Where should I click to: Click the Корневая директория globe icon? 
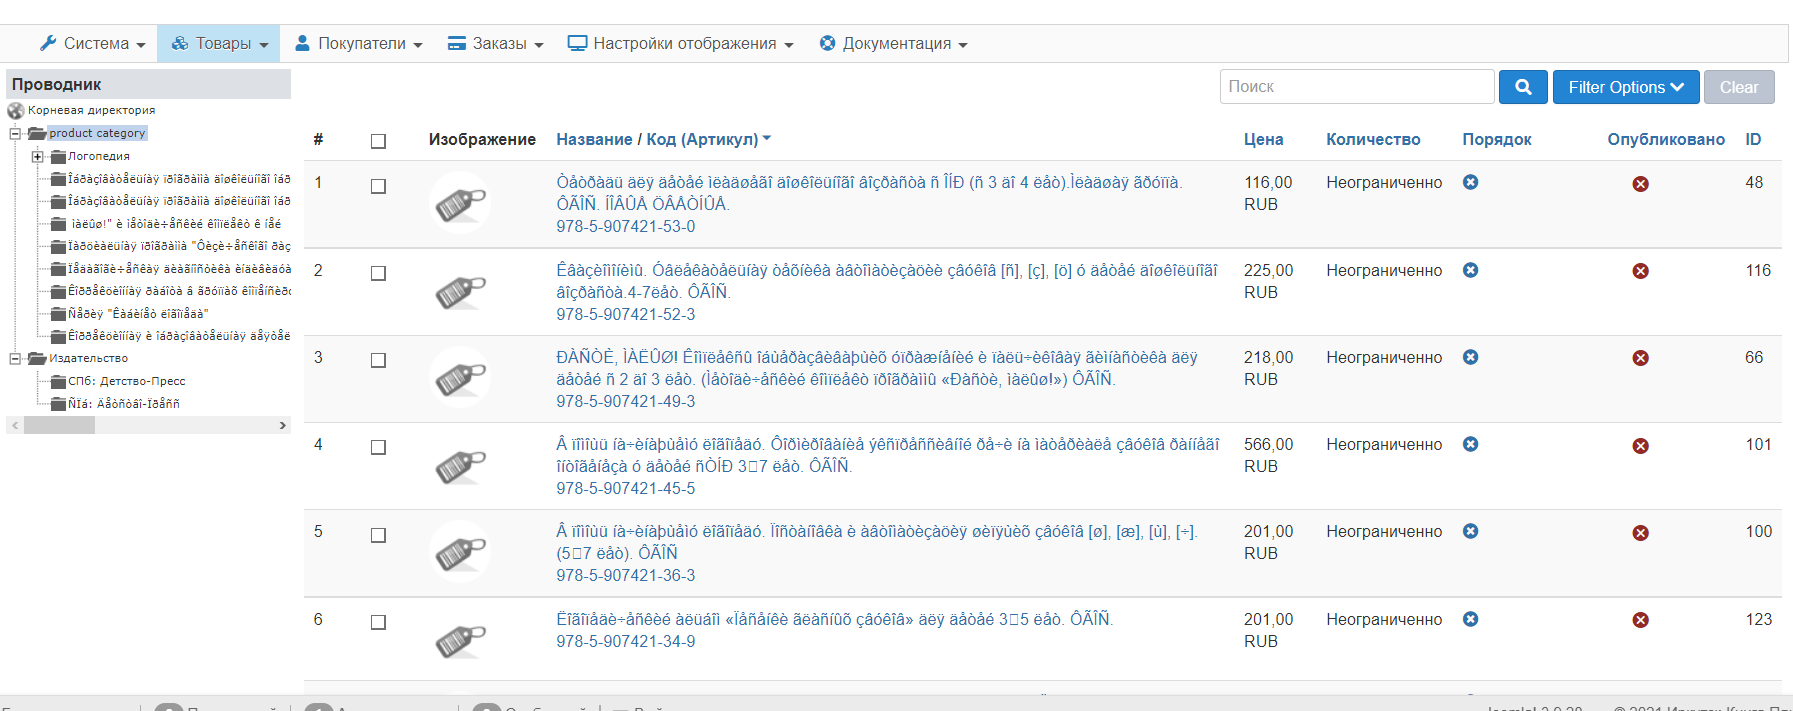click(x=16, y=110)
